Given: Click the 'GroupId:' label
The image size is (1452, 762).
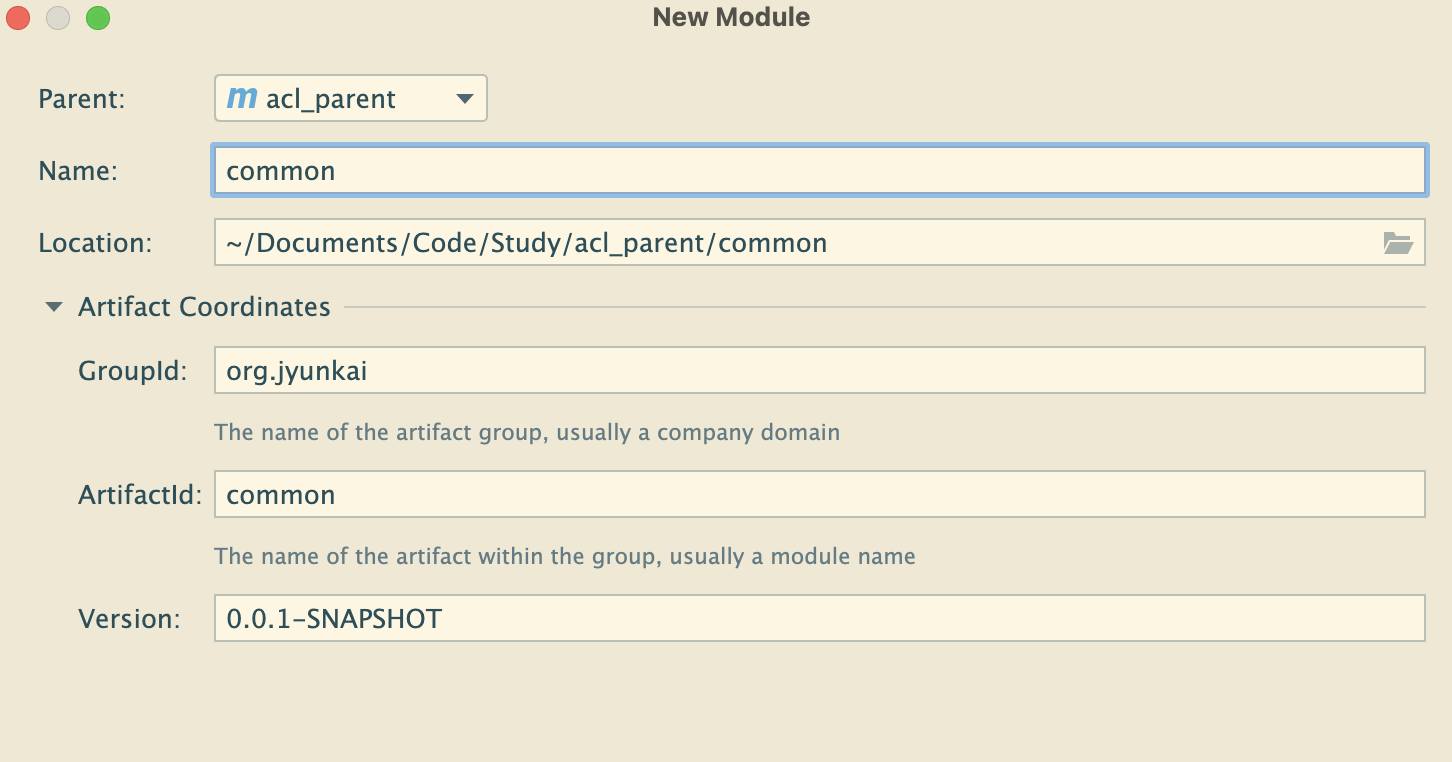Looking at the screenshot, I should click(x=133, y=371).
